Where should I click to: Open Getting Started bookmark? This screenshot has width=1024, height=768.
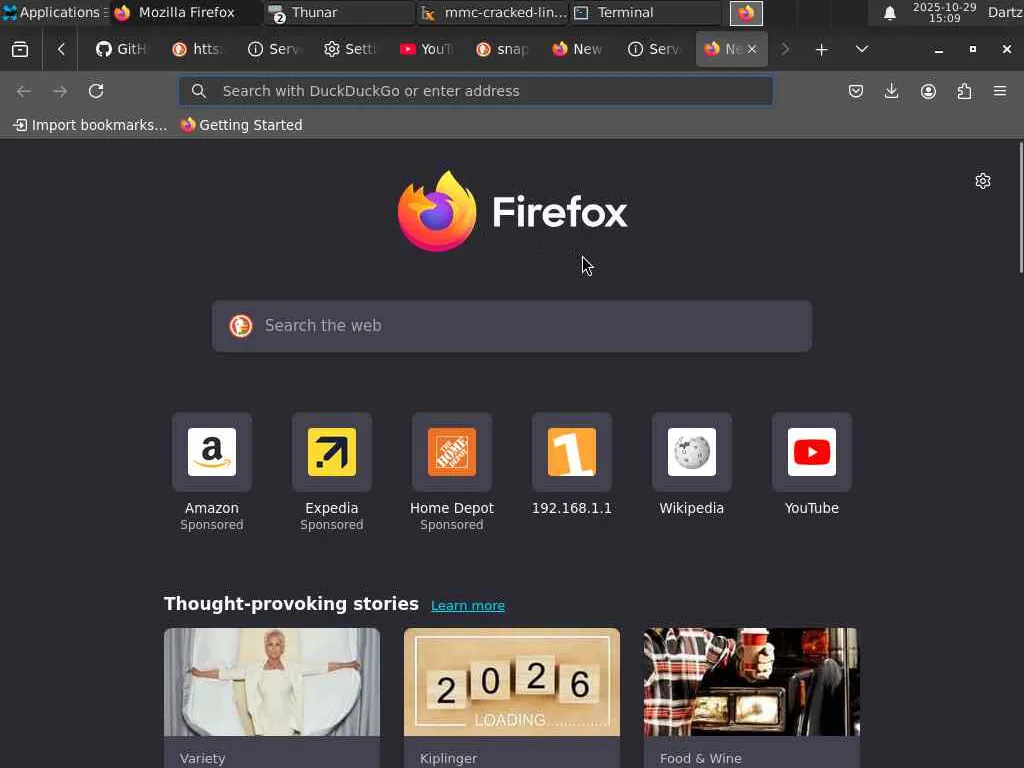coord(242,125)
